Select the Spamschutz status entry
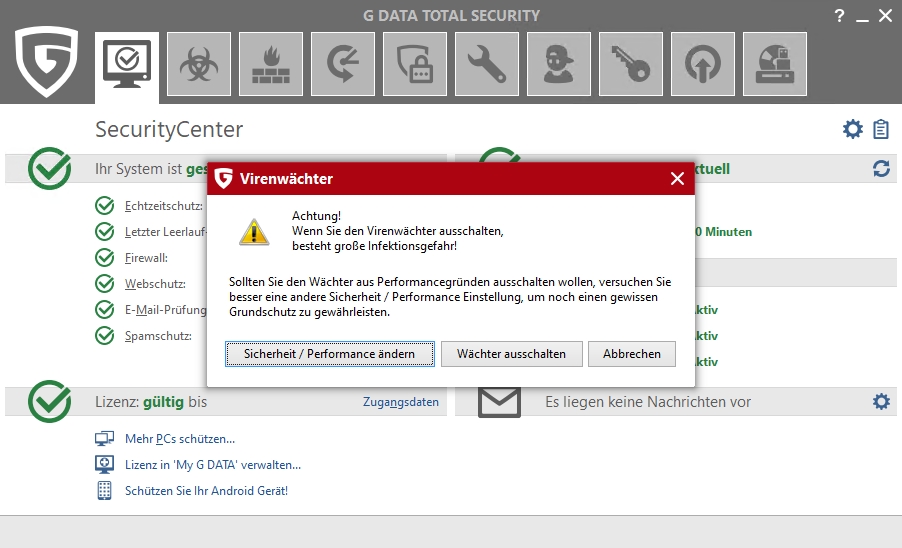Viewport: 902px width, 548px height. click(158, 335)
